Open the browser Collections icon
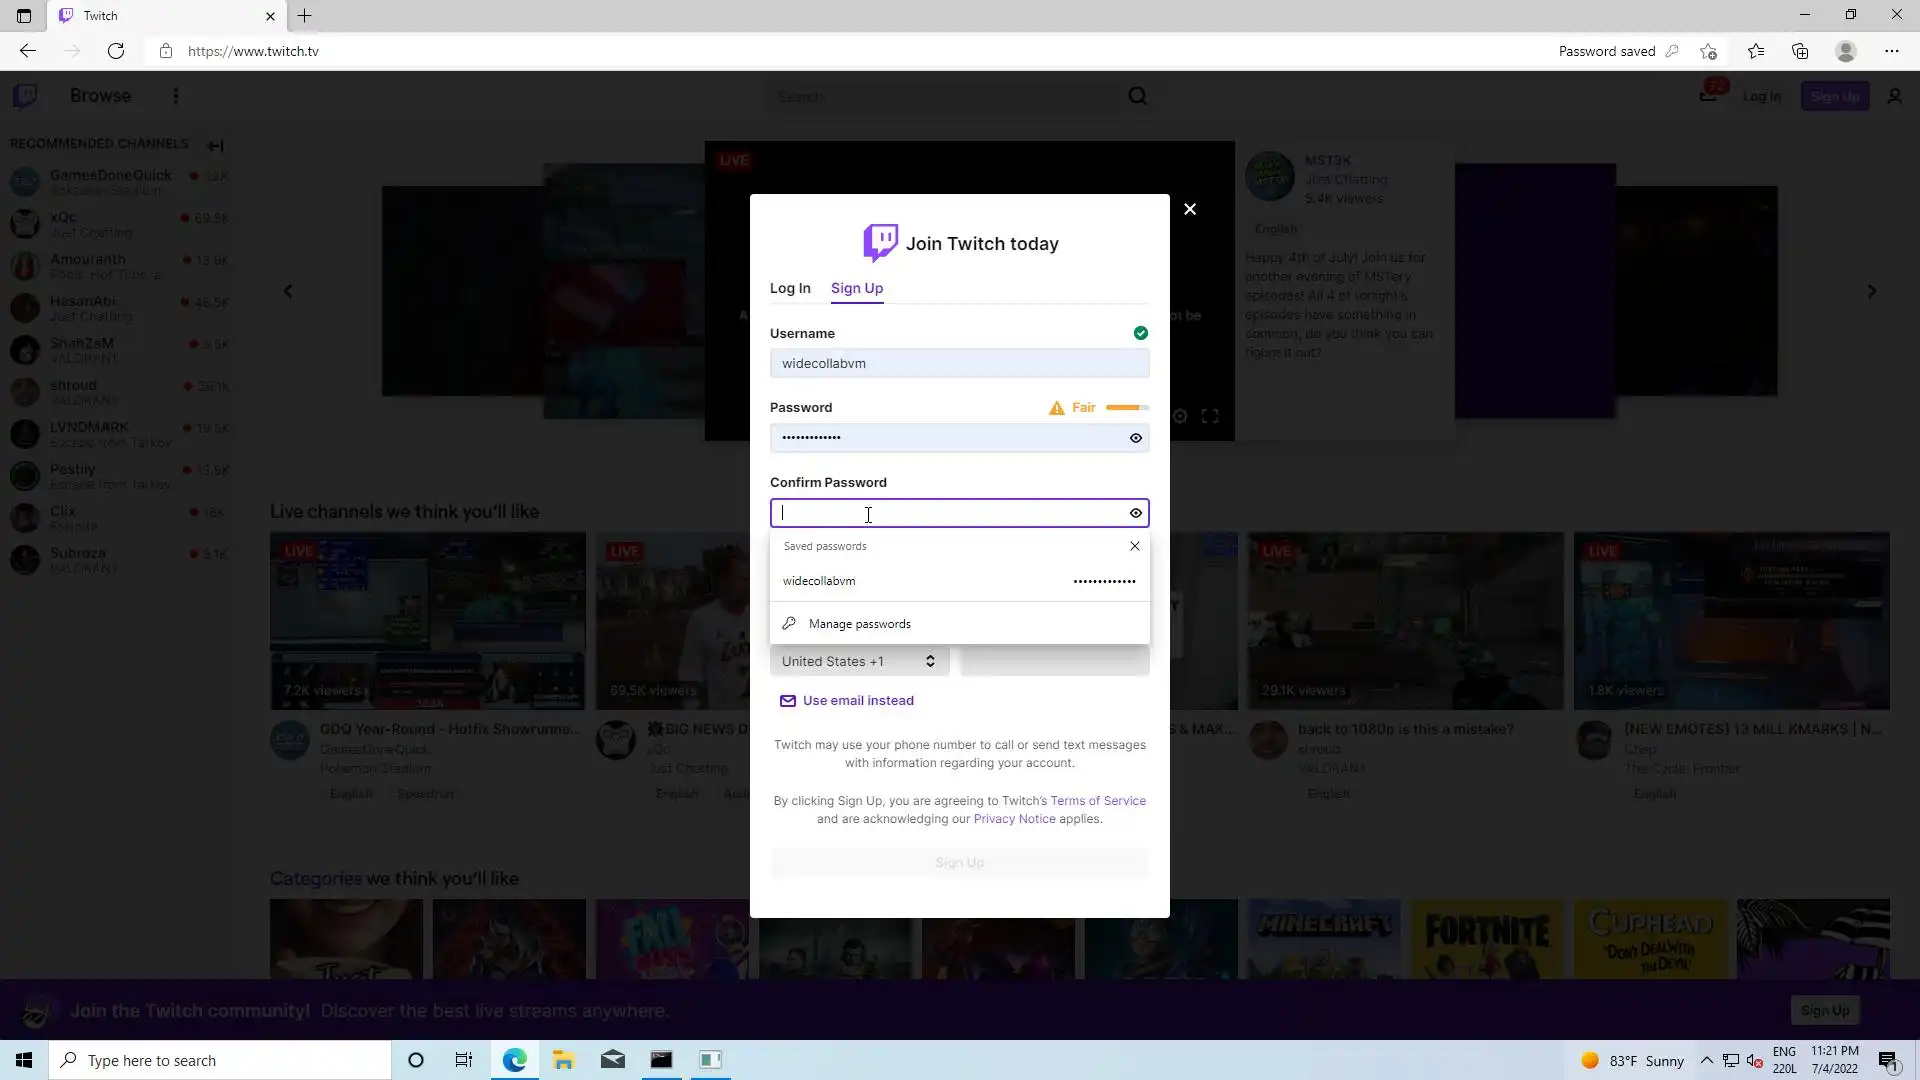Image resolution: width=1920 pixels, height=1080 pixels. pyautogui.click(x=1800, y=51)
